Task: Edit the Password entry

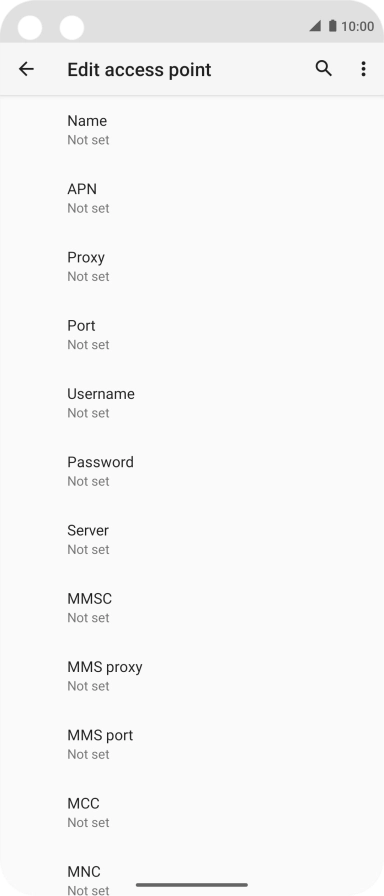Action: pos(192,471)
